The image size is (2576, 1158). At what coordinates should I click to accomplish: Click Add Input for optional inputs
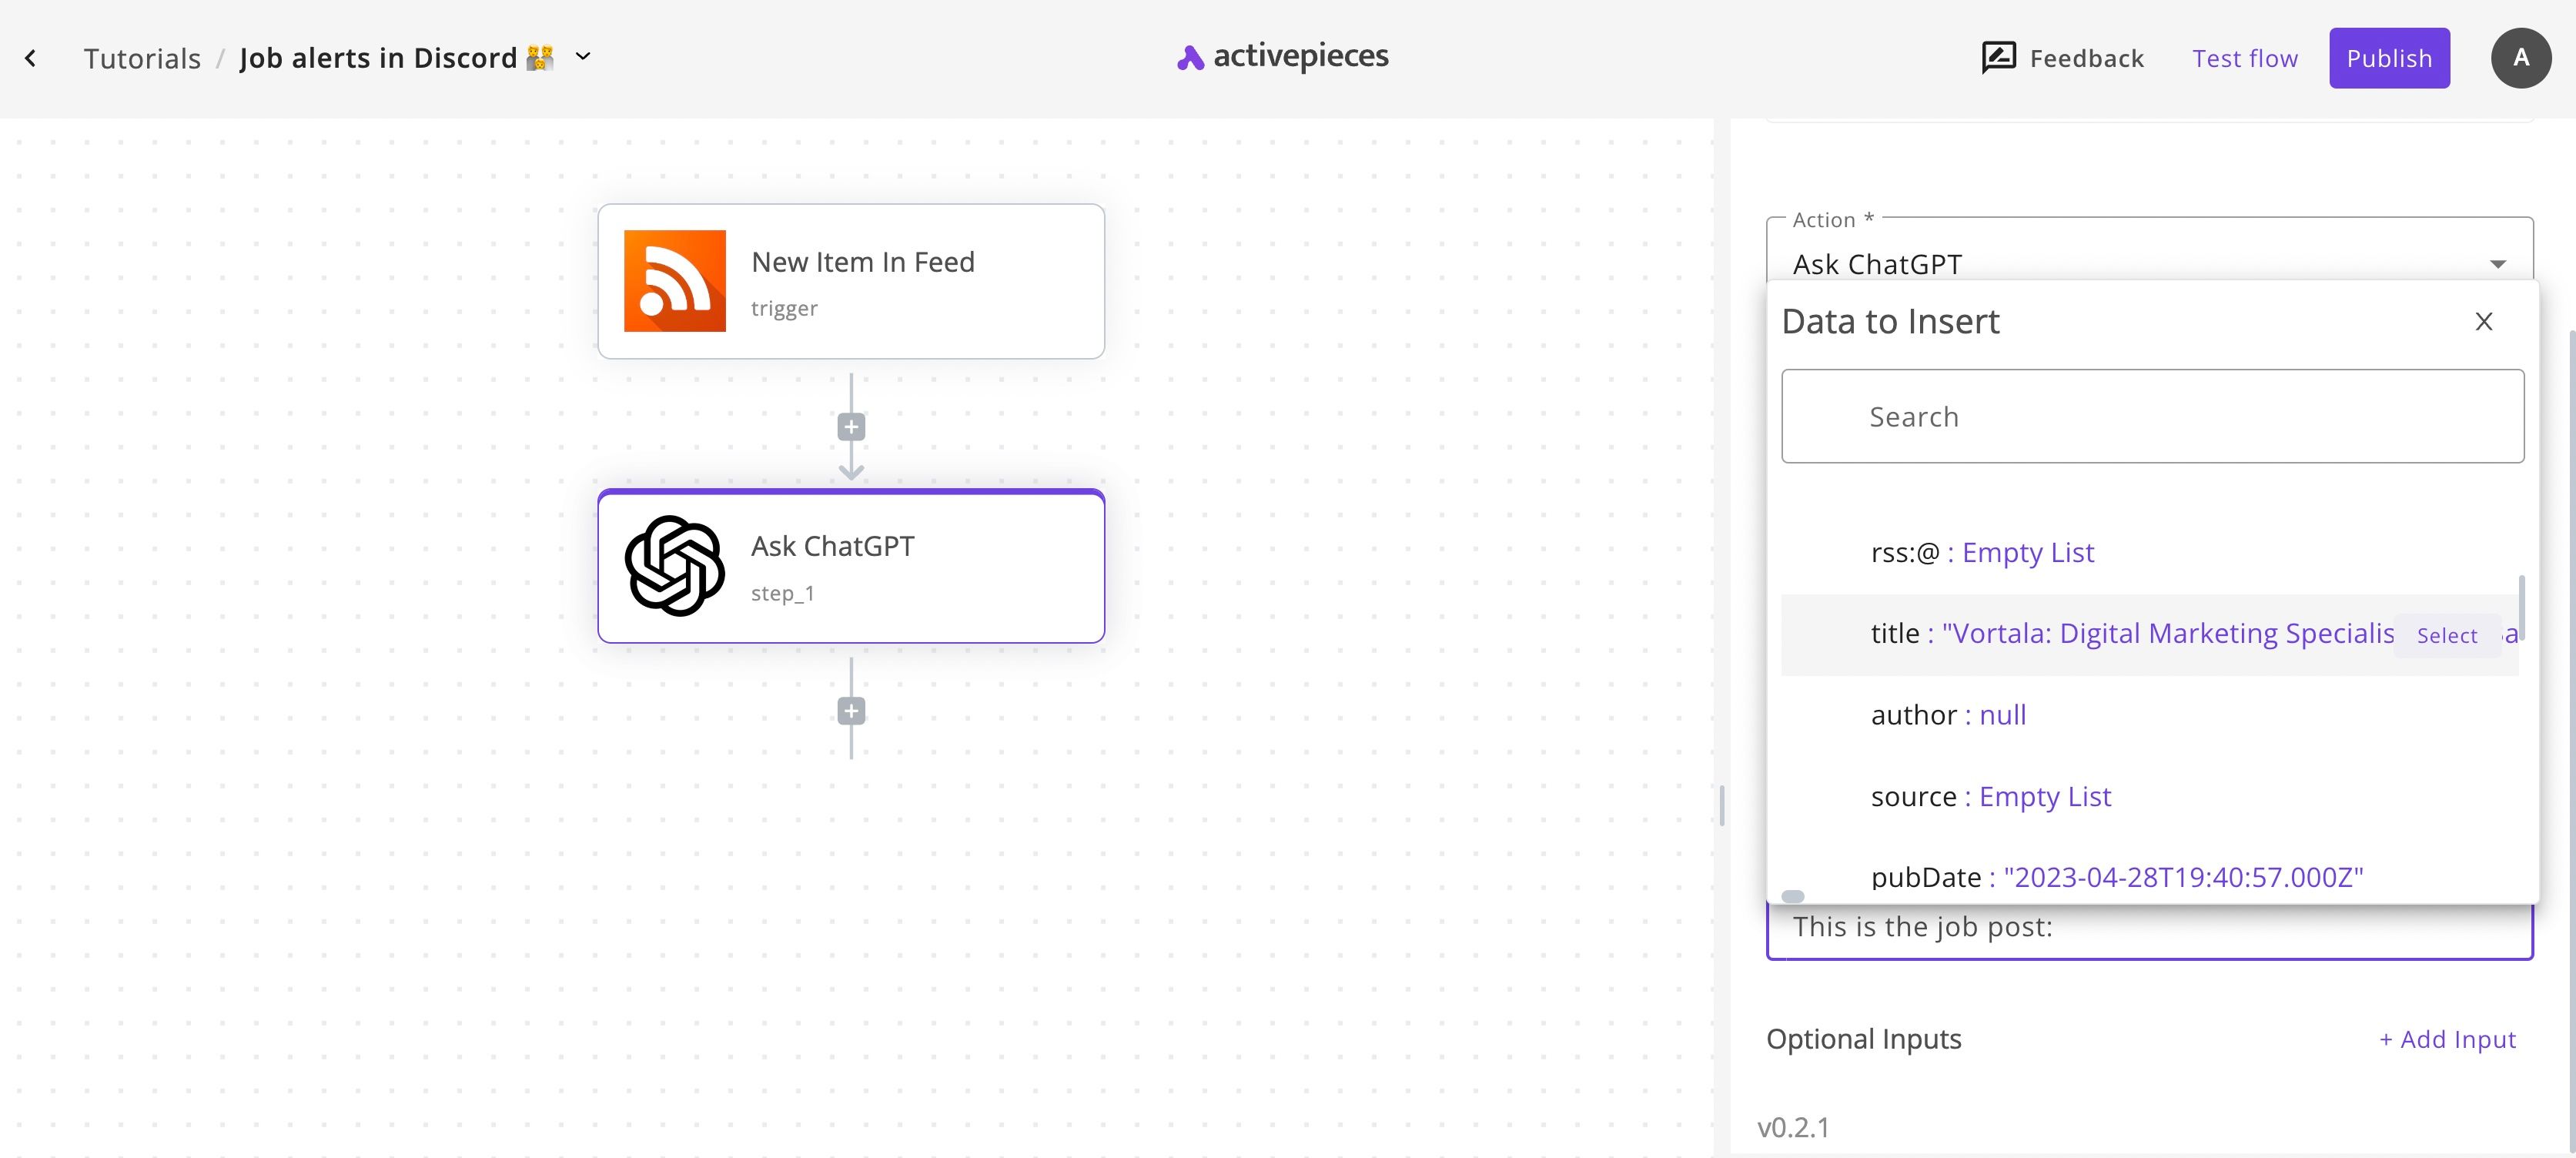[x=2447, y=1040]
